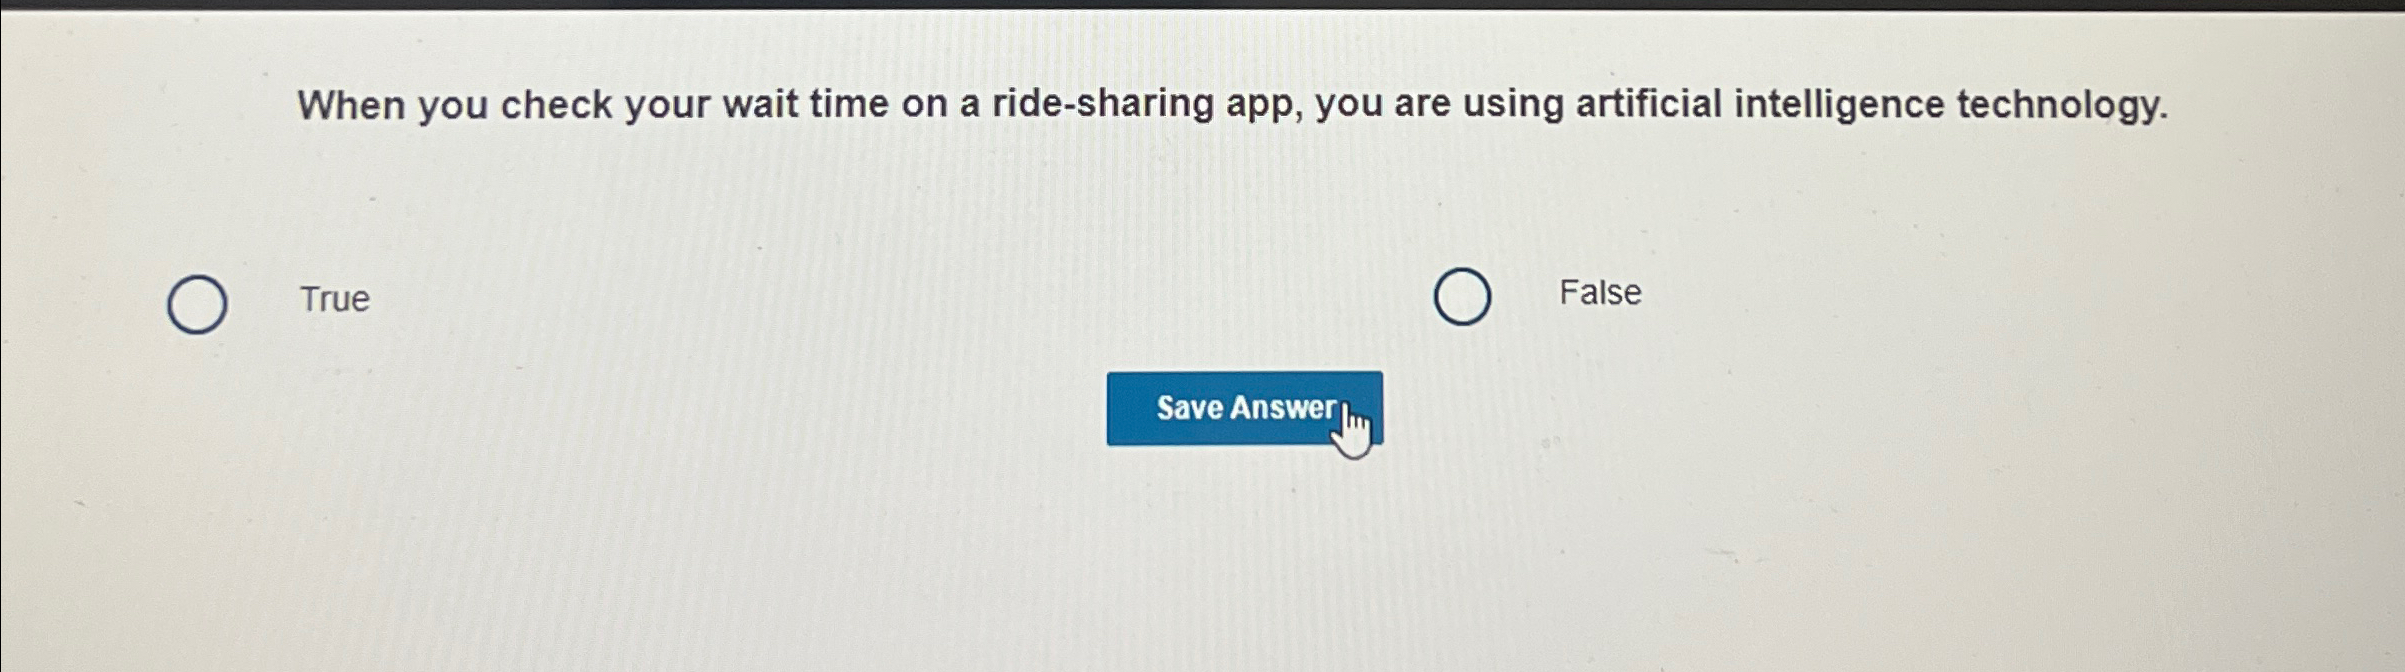Viewport: 2405px width, 672px height.
Task: Click the word 'When' starting the question
Action: tap(351, 105)
